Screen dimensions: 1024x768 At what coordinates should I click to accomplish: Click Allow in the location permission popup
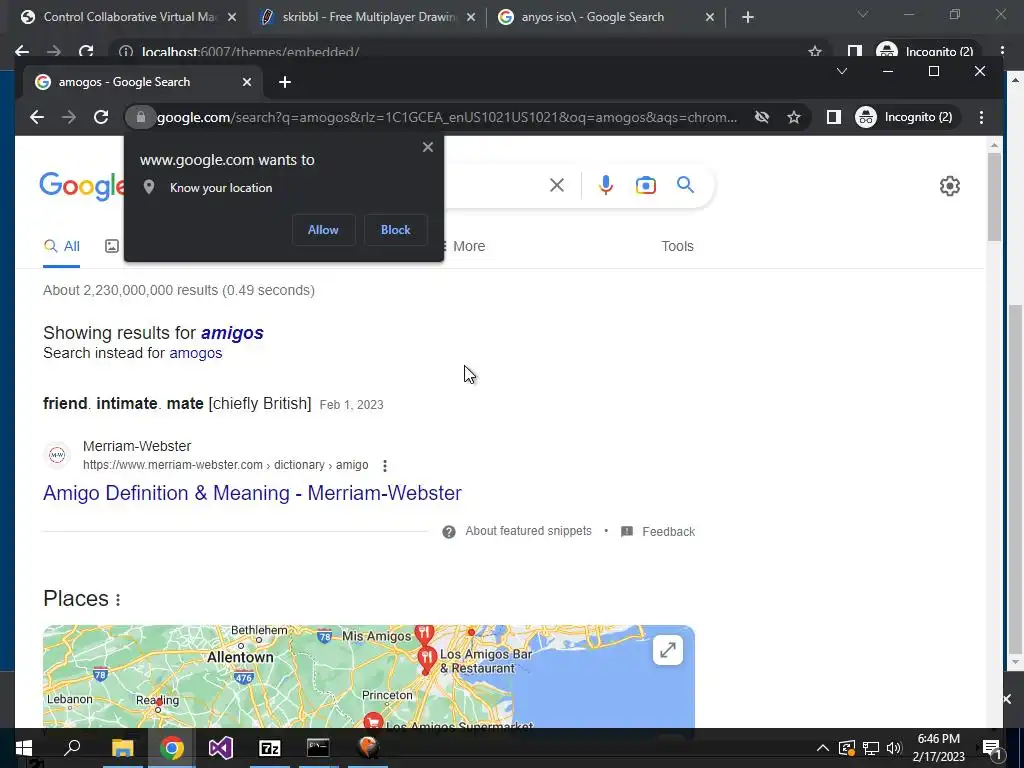point(323,230)
